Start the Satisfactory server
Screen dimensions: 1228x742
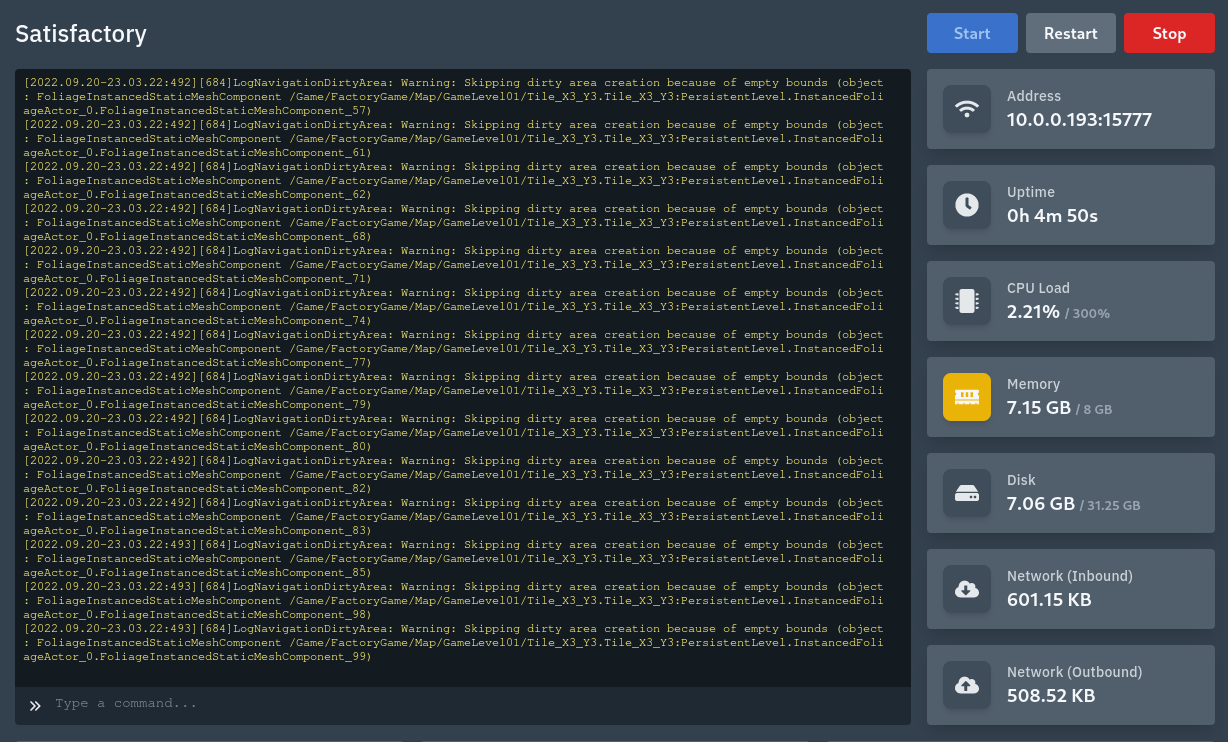[x=971, y=33]
